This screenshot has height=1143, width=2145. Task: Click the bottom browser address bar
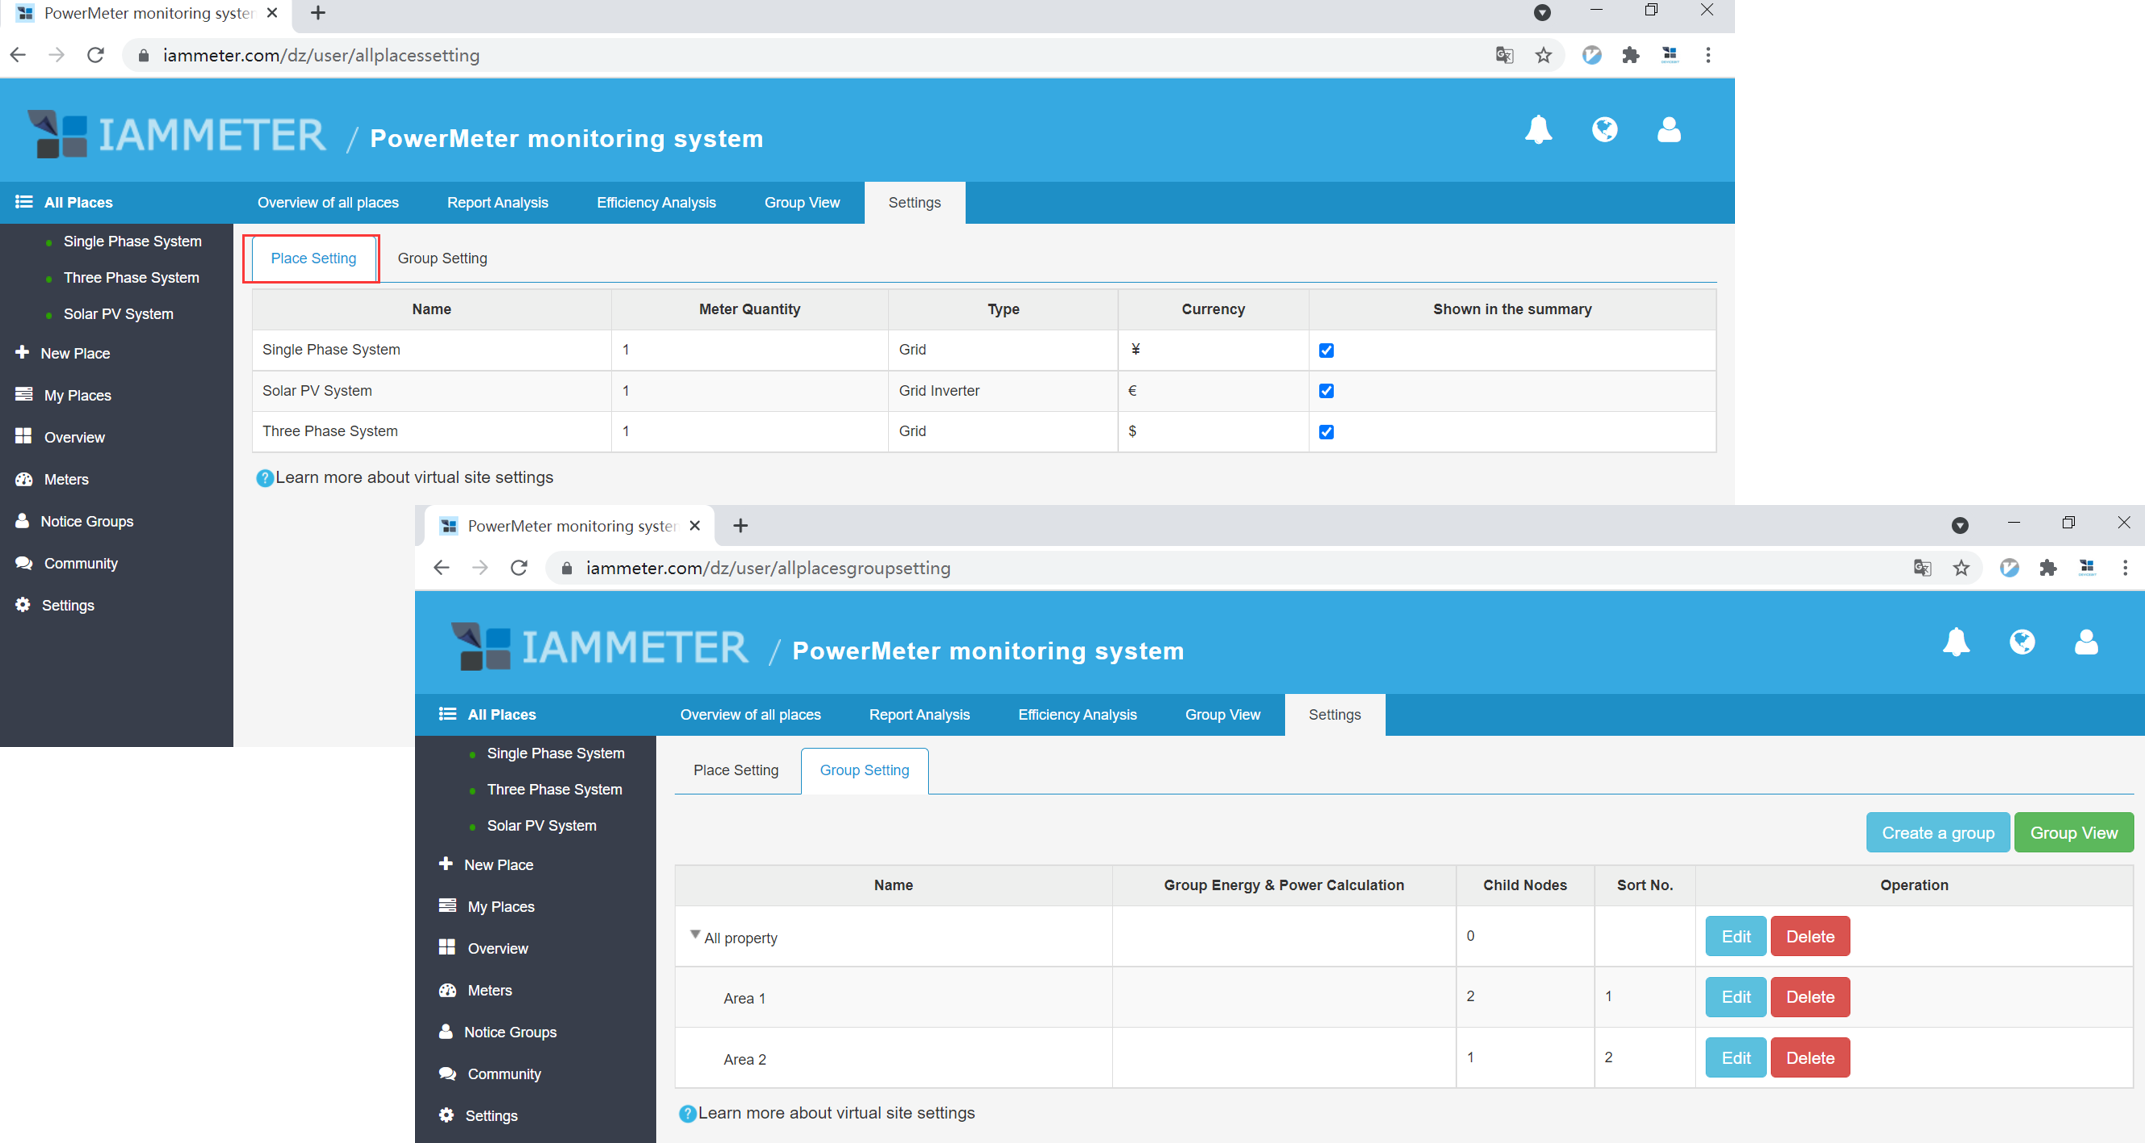[1200, 568]
